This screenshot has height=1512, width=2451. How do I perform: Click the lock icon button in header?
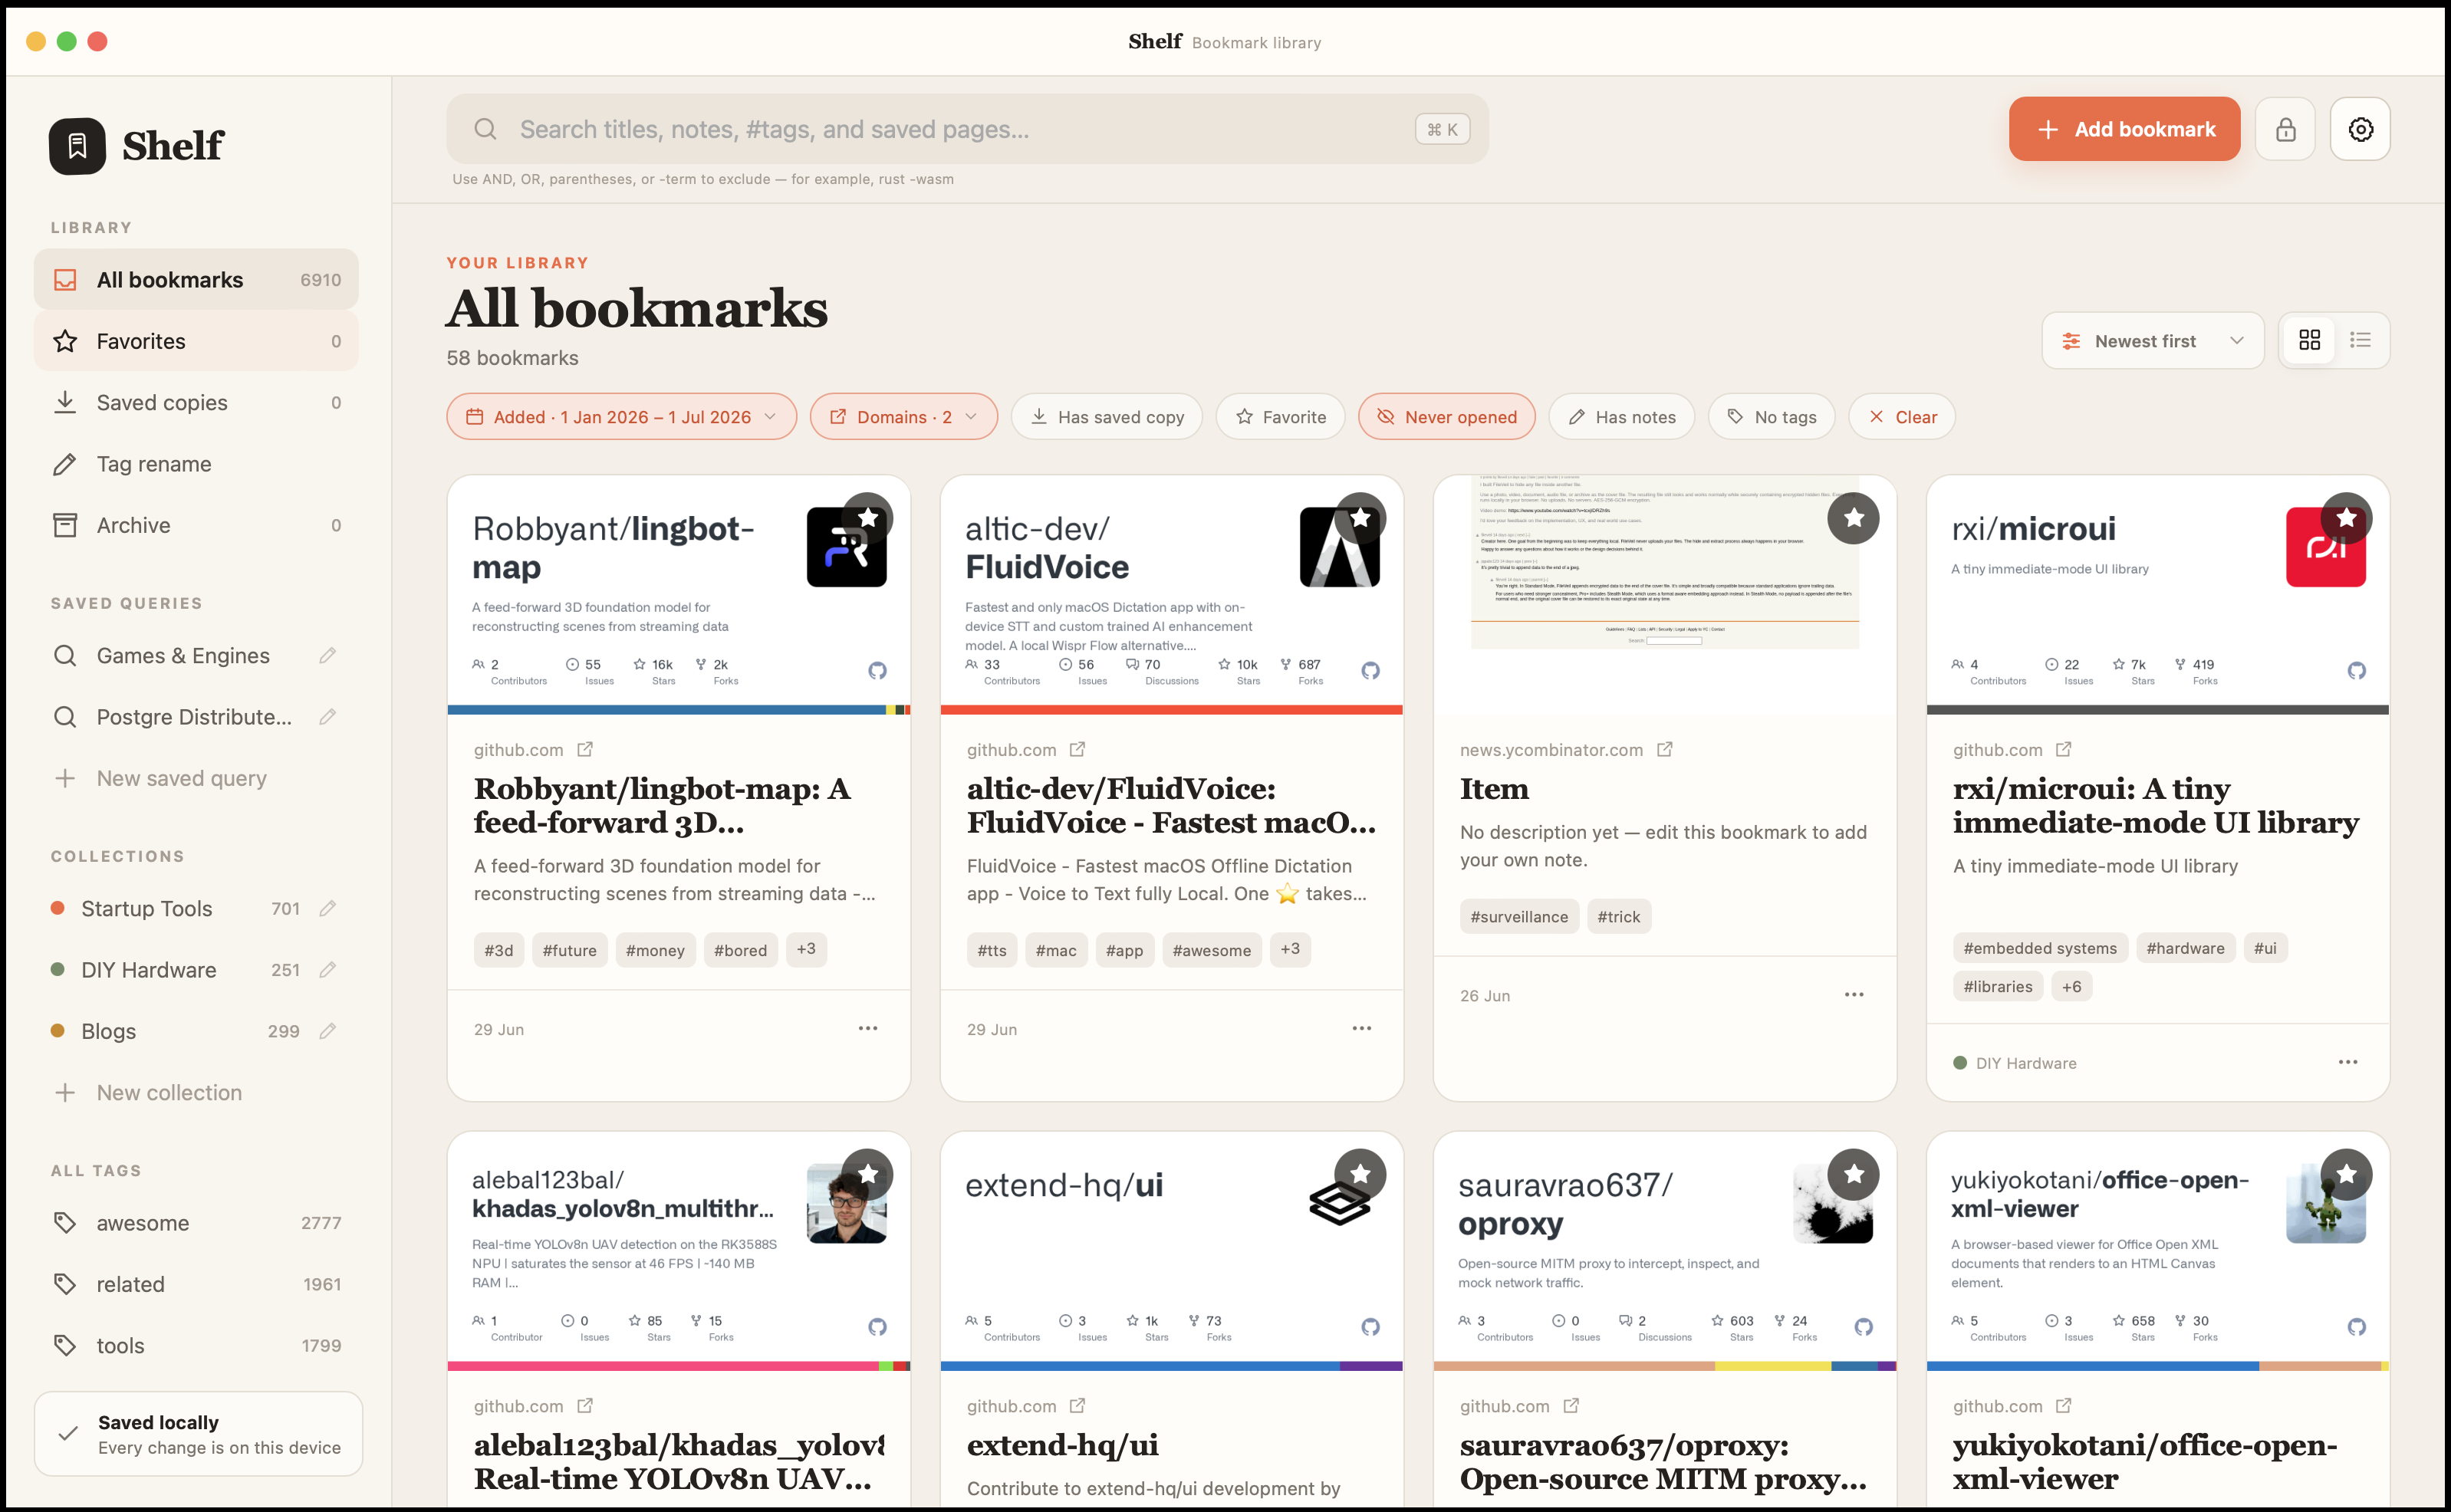point(2285,129)
